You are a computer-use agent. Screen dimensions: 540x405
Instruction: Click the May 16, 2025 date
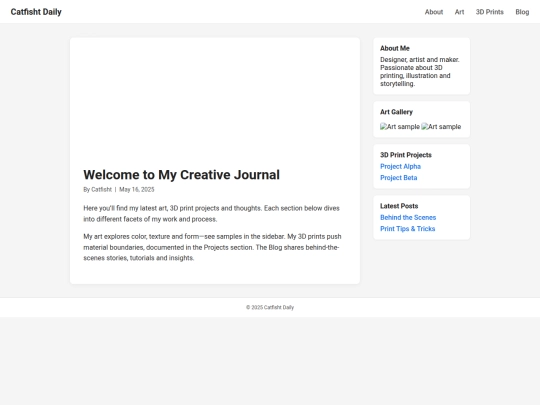(x=137, y=189)
